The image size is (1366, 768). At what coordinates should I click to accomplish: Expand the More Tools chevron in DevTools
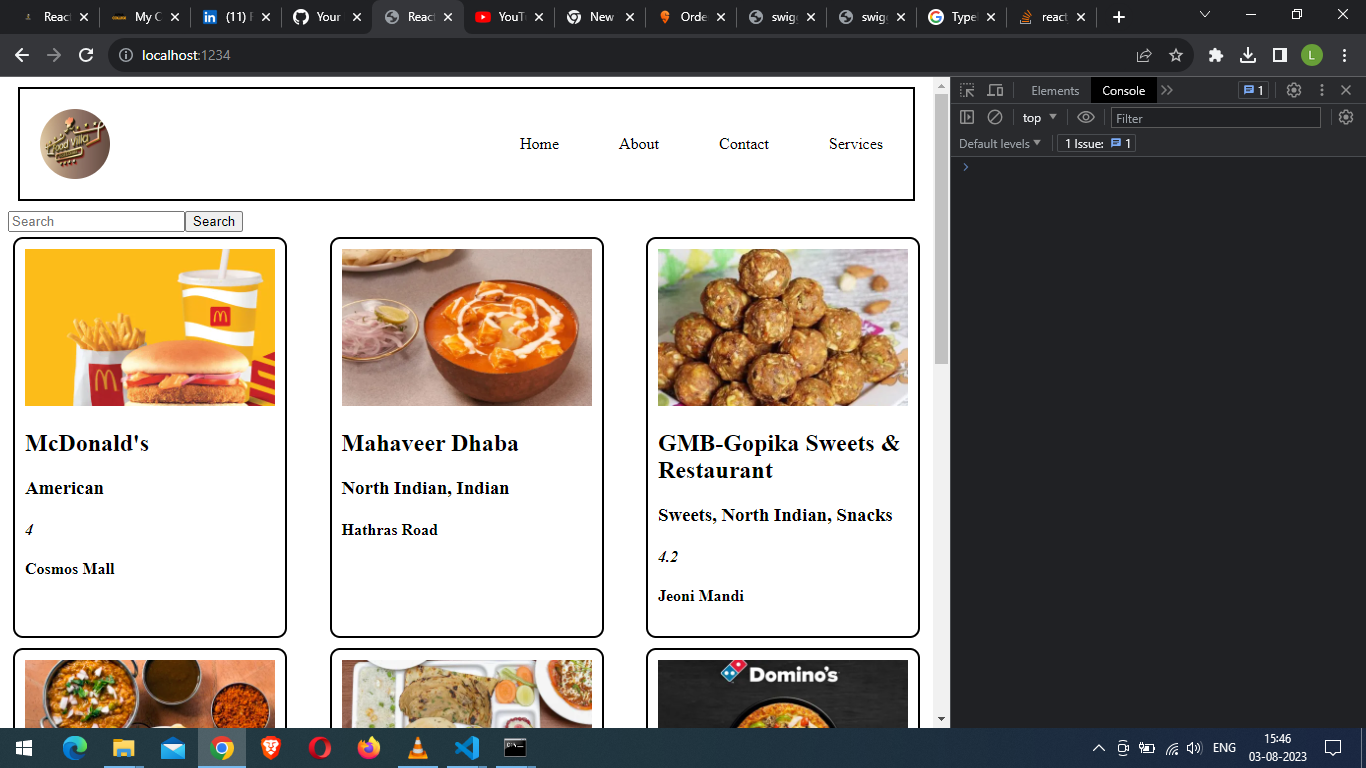point(1167,90)
